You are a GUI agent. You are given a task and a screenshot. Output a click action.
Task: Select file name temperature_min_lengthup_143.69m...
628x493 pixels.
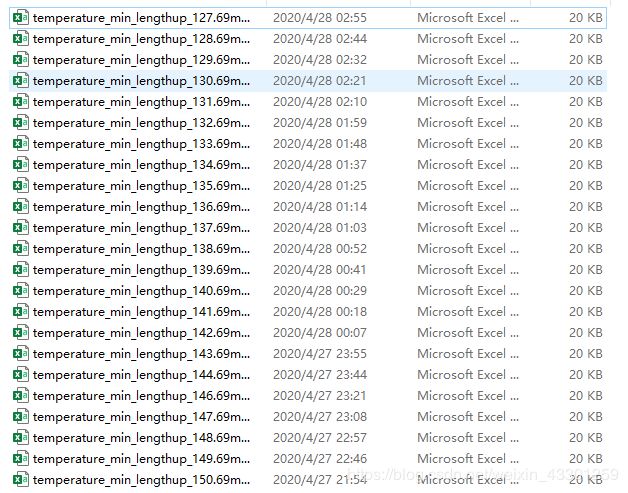[x=141, y=354]
